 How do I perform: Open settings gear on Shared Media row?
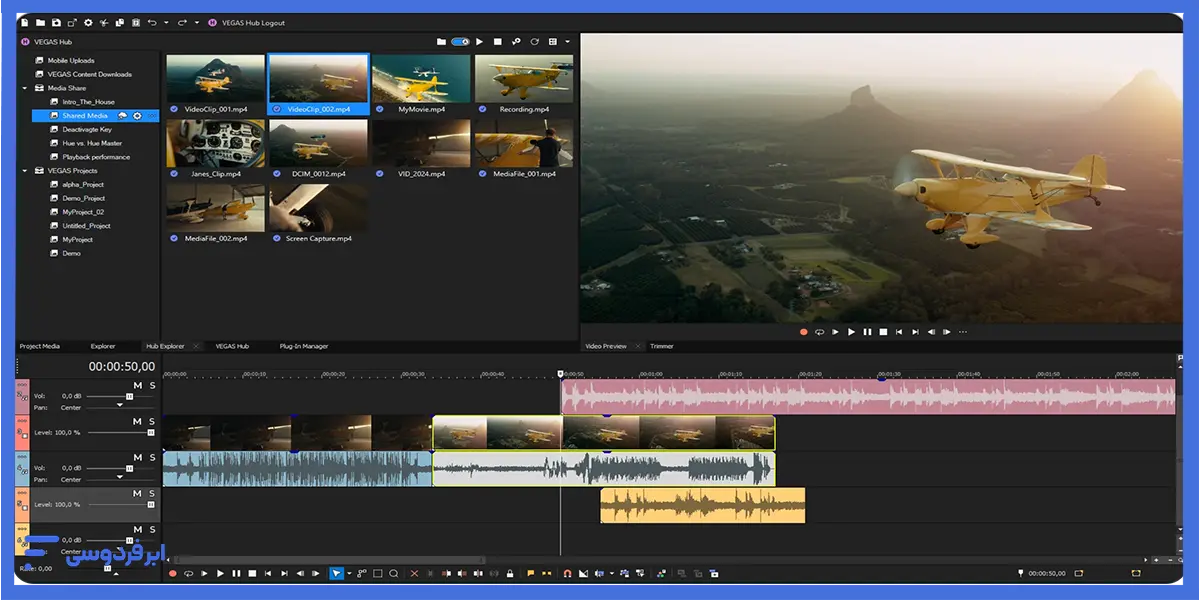(138, 116)
